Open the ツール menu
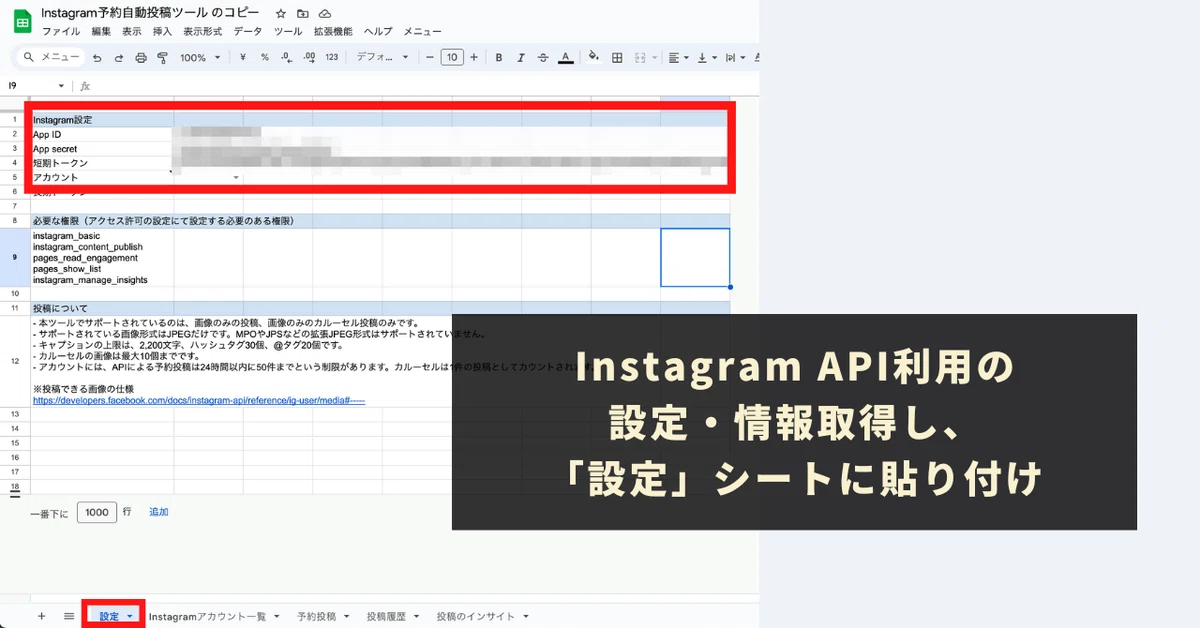The image size is (1200, 628). [x=288, y=32]
